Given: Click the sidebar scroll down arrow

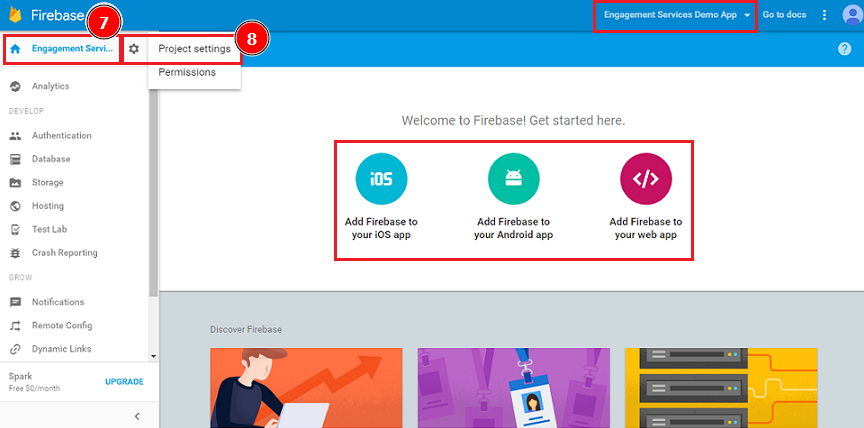Looking at the screenshot, I should click(153, 356).
